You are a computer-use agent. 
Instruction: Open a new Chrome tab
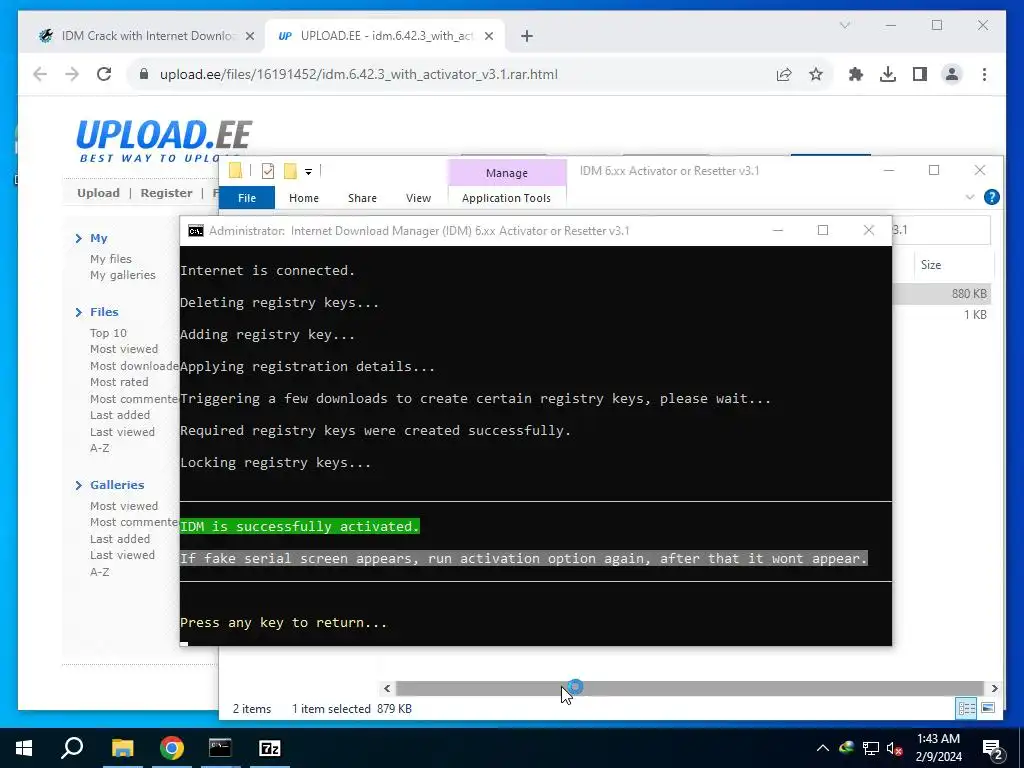click(527, 36)
